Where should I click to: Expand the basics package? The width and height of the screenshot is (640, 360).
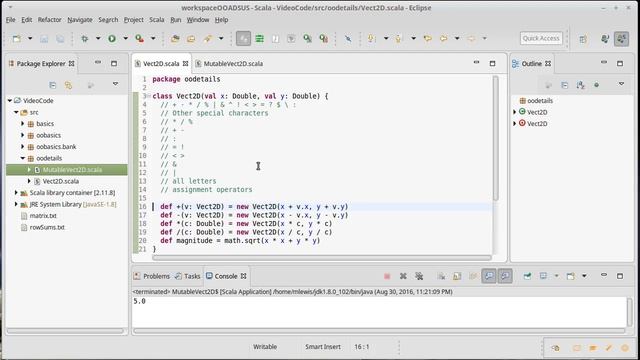(x=23, y=123)
